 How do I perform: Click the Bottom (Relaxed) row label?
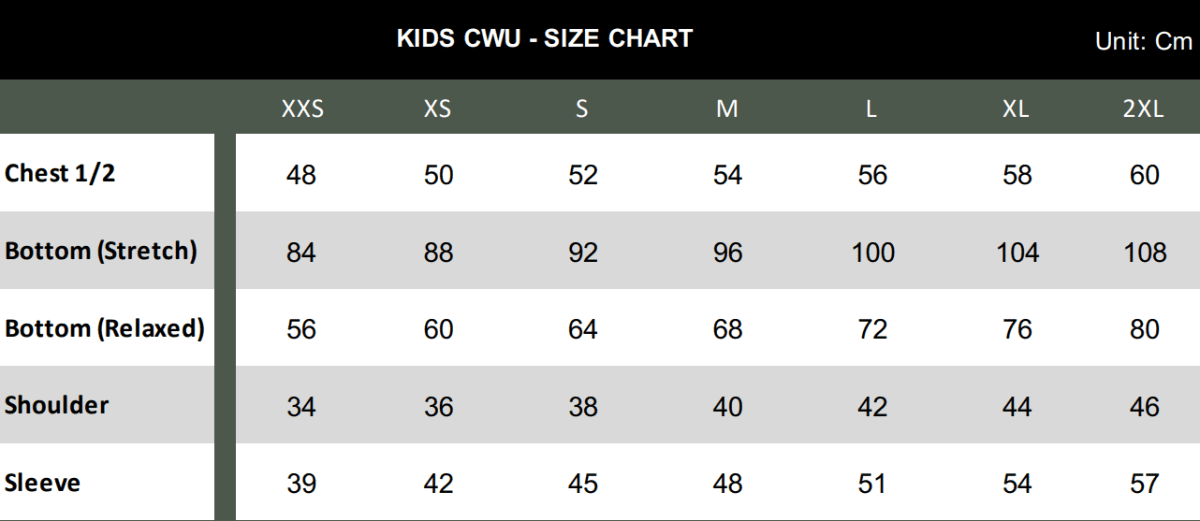[104, 328]
